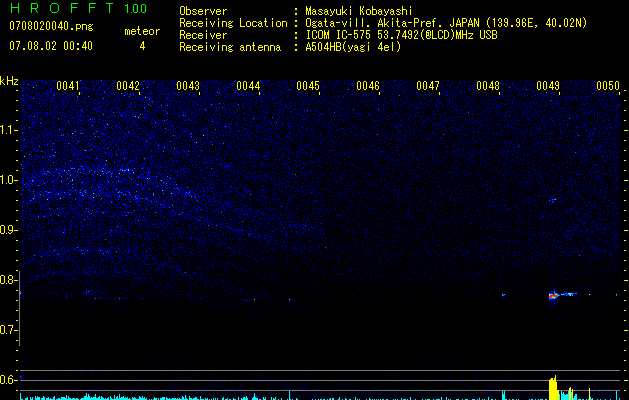
Task: Click time marker 0044
Action: point(248,86)
